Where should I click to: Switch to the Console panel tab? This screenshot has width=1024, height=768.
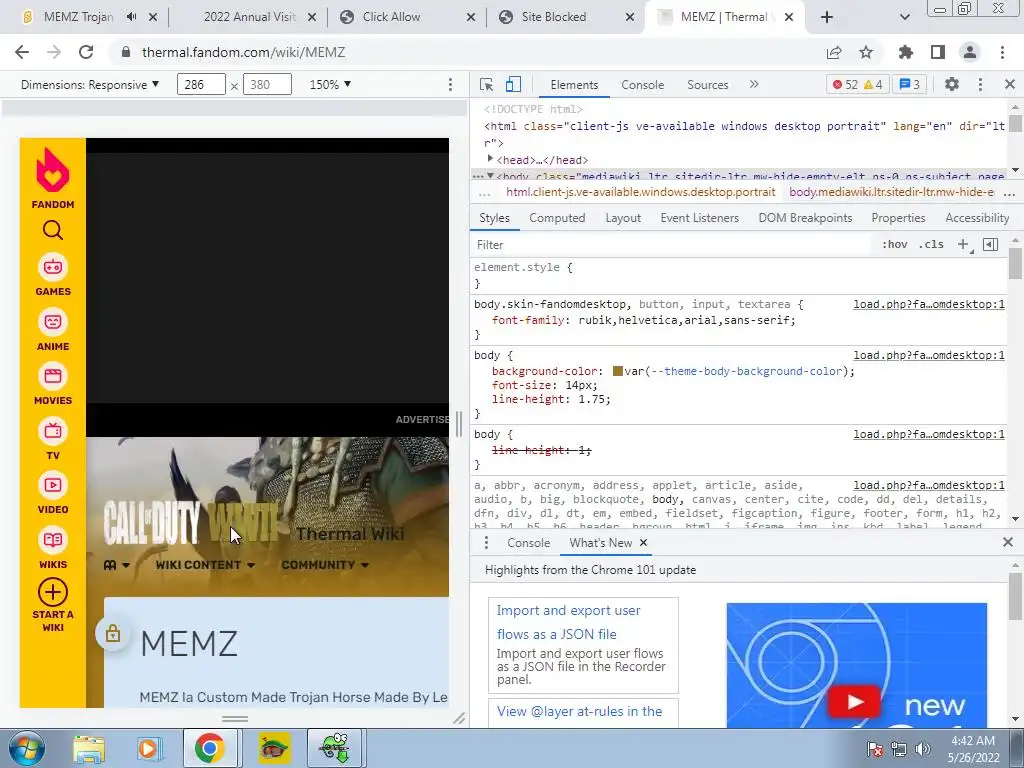click(x=642, y=84)
